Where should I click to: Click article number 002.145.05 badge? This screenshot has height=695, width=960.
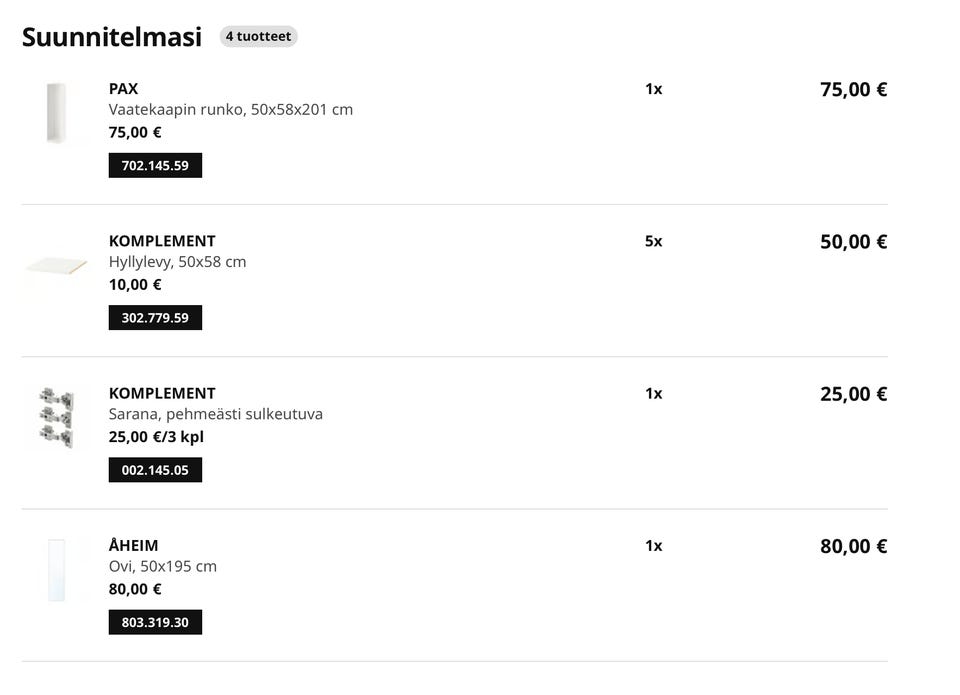[155, 470]
